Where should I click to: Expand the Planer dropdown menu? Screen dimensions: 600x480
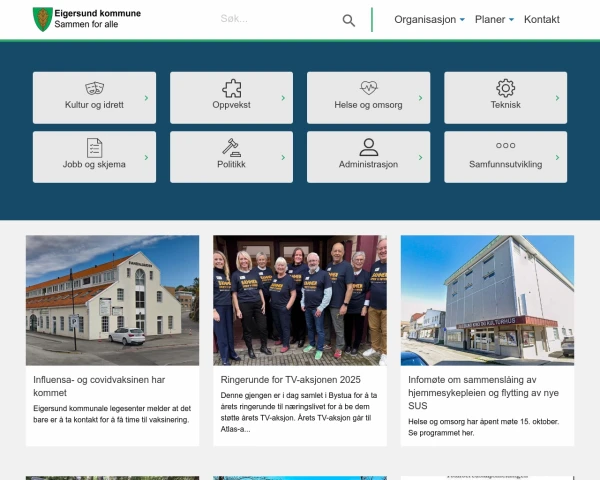click(494, 20)
